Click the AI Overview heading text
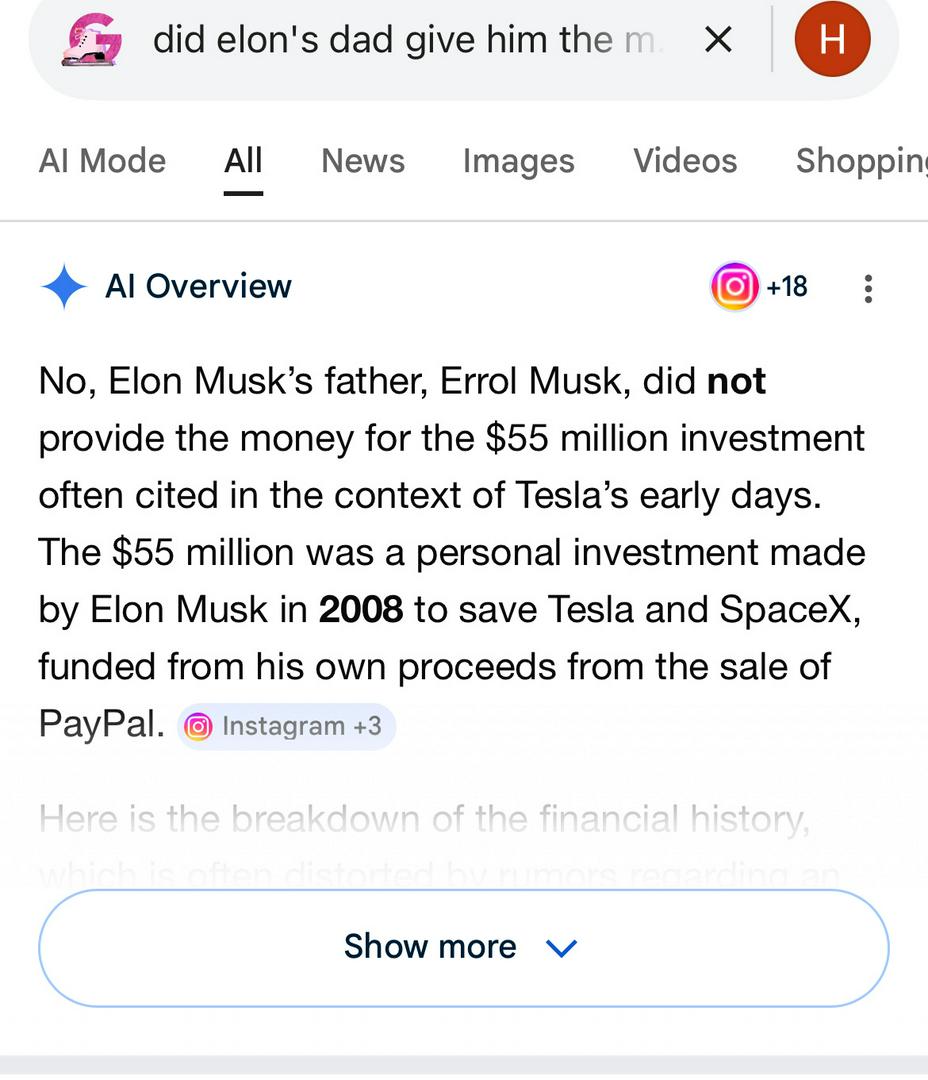 [198, 287]
